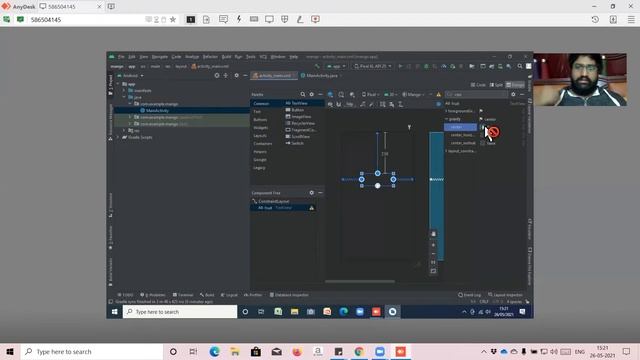Viewport: 640px width, 360px height.
Task: Open Help menu in Android Studio
Action: coord(293,57)
